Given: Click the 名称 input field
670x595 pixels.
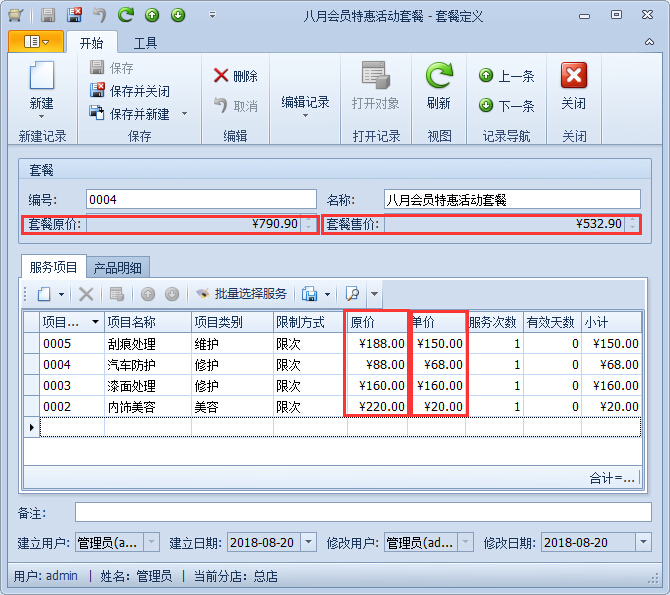Looking at the screenshot, I should point(511,199).
